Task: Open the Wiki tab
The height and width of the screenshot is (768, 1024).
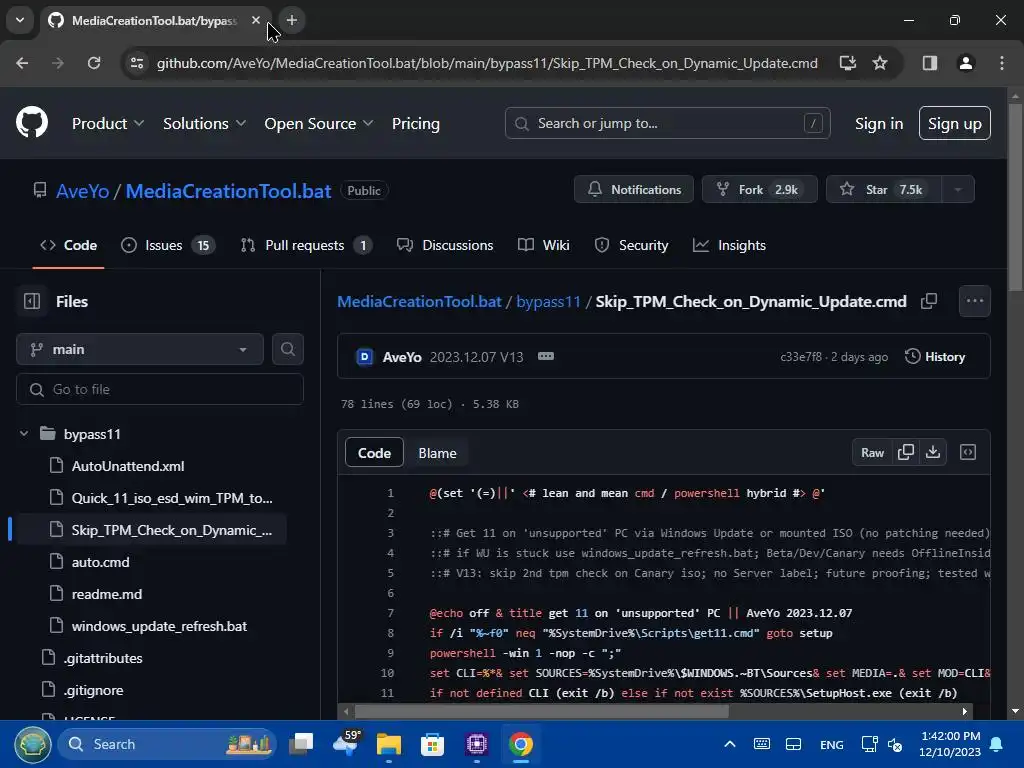Action: (x=543, y=246)
